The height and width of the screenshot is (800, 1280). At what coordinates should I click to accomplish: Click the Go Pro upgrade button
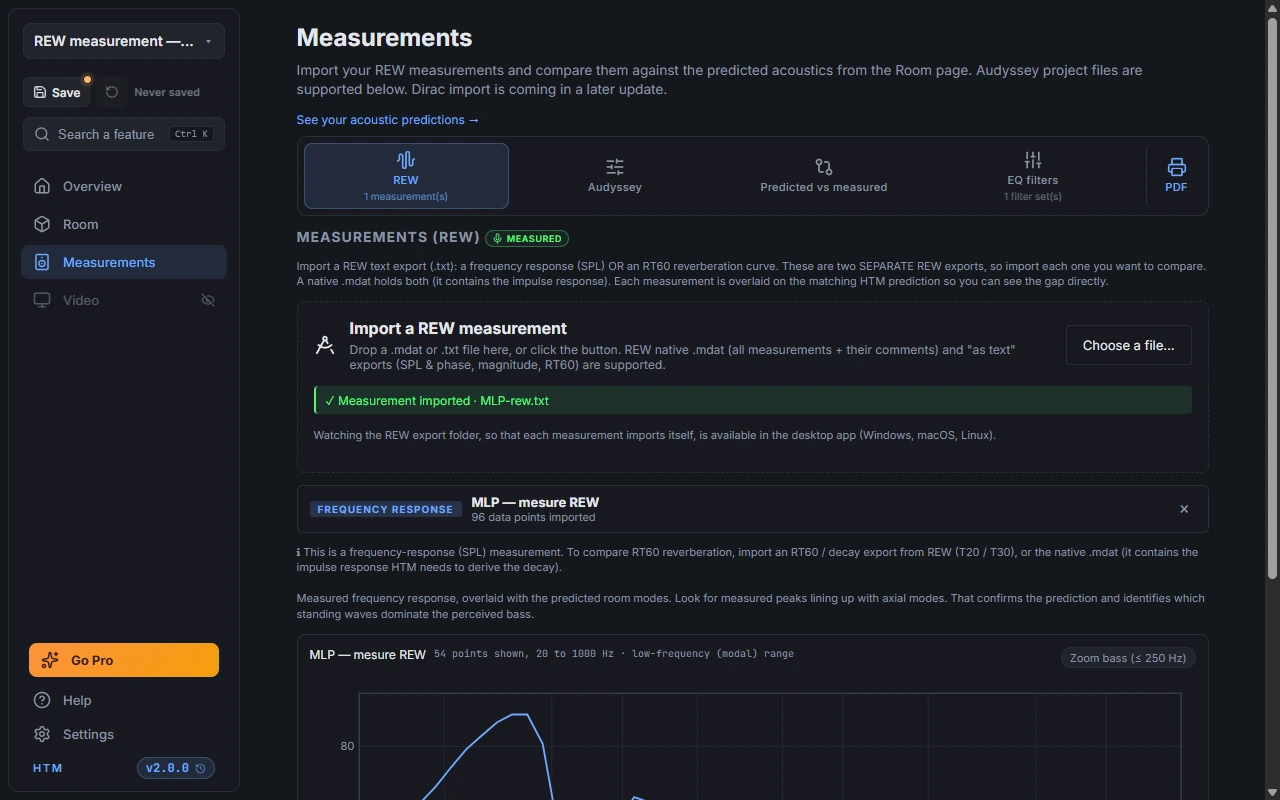(x=124, y=660)
